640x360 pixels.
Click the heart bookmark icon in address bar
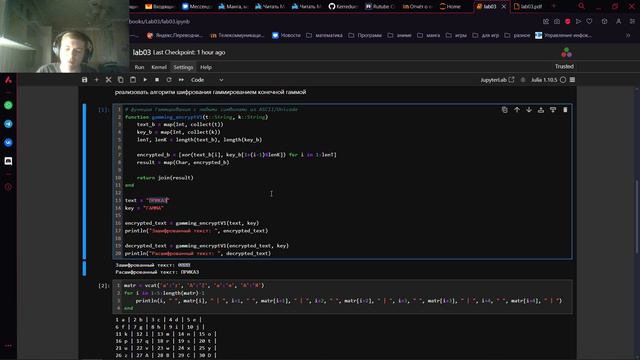coord(589,21)
